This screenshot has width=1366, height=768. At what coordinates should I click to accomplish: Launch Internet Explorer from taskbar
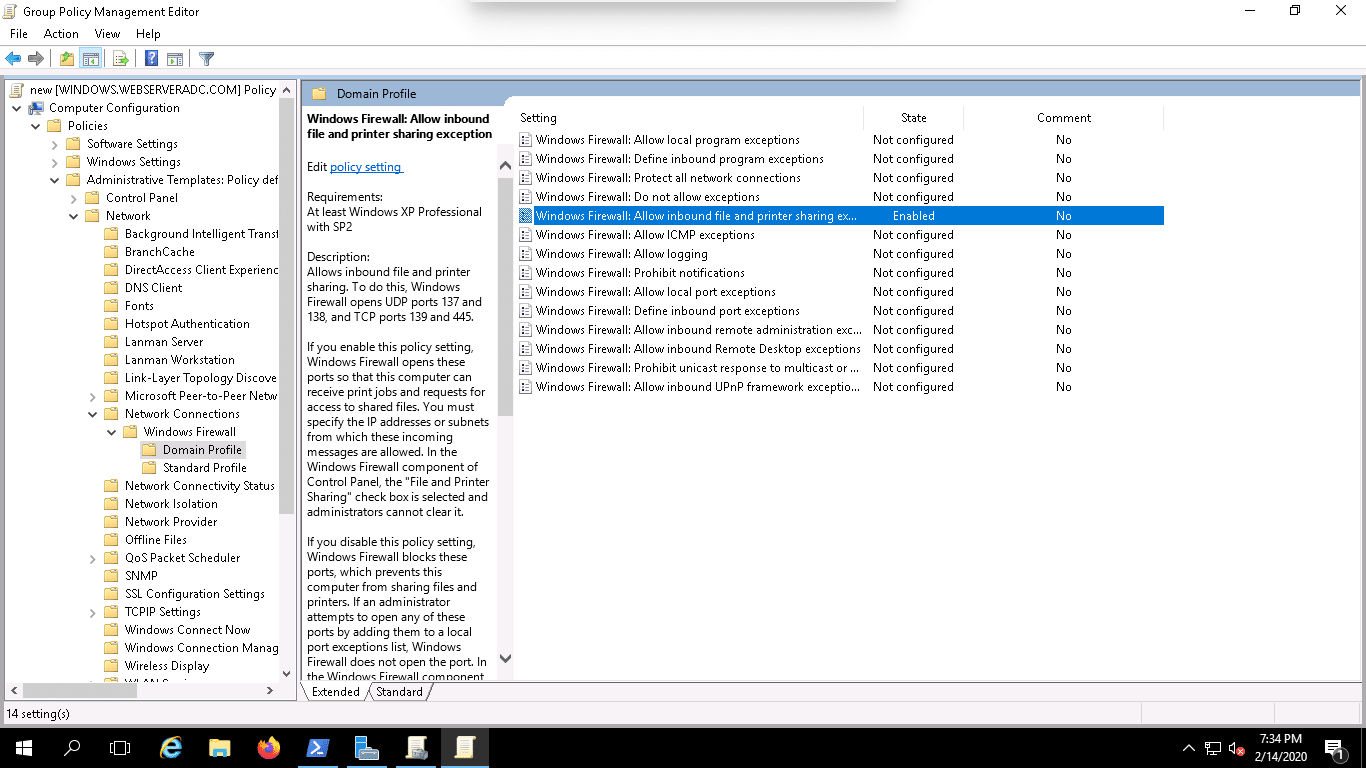(x=172, y=747)
